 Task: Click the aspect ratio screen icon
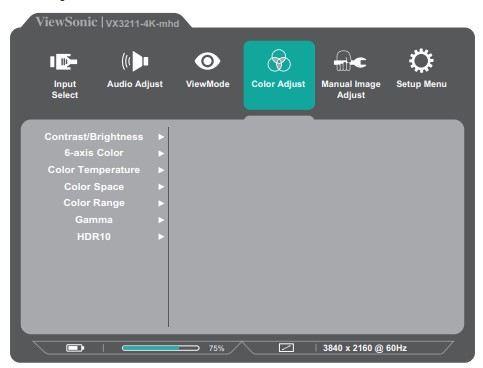tap(286, 348)
